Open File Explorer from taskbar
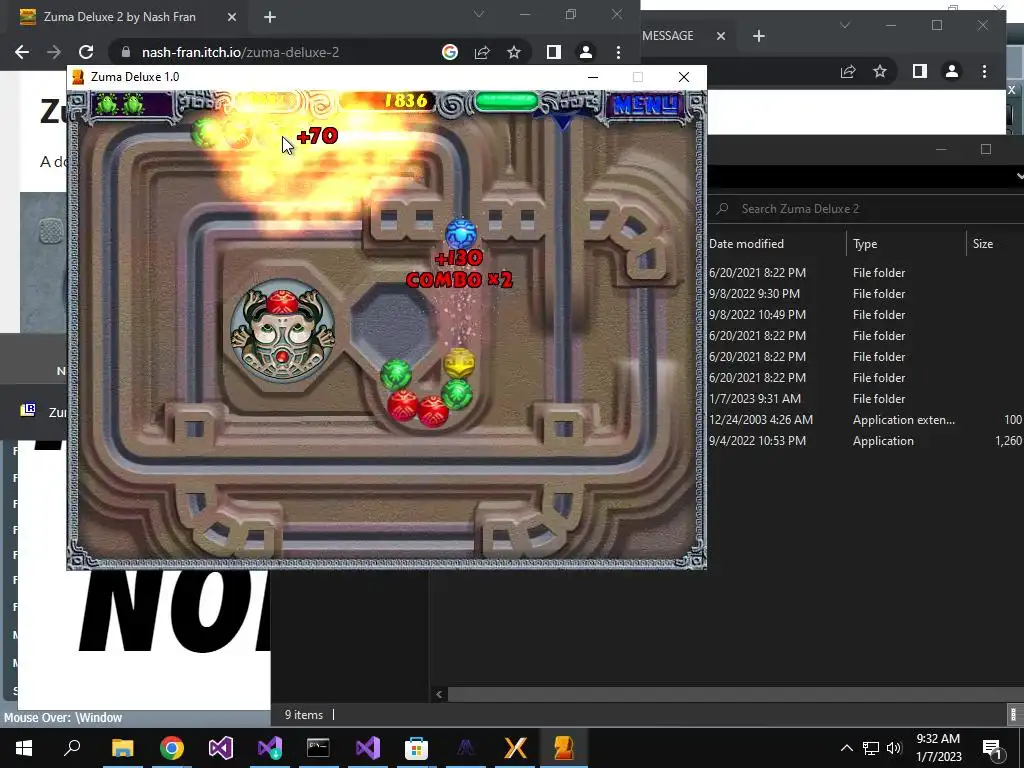 click(x=122, y=748)
